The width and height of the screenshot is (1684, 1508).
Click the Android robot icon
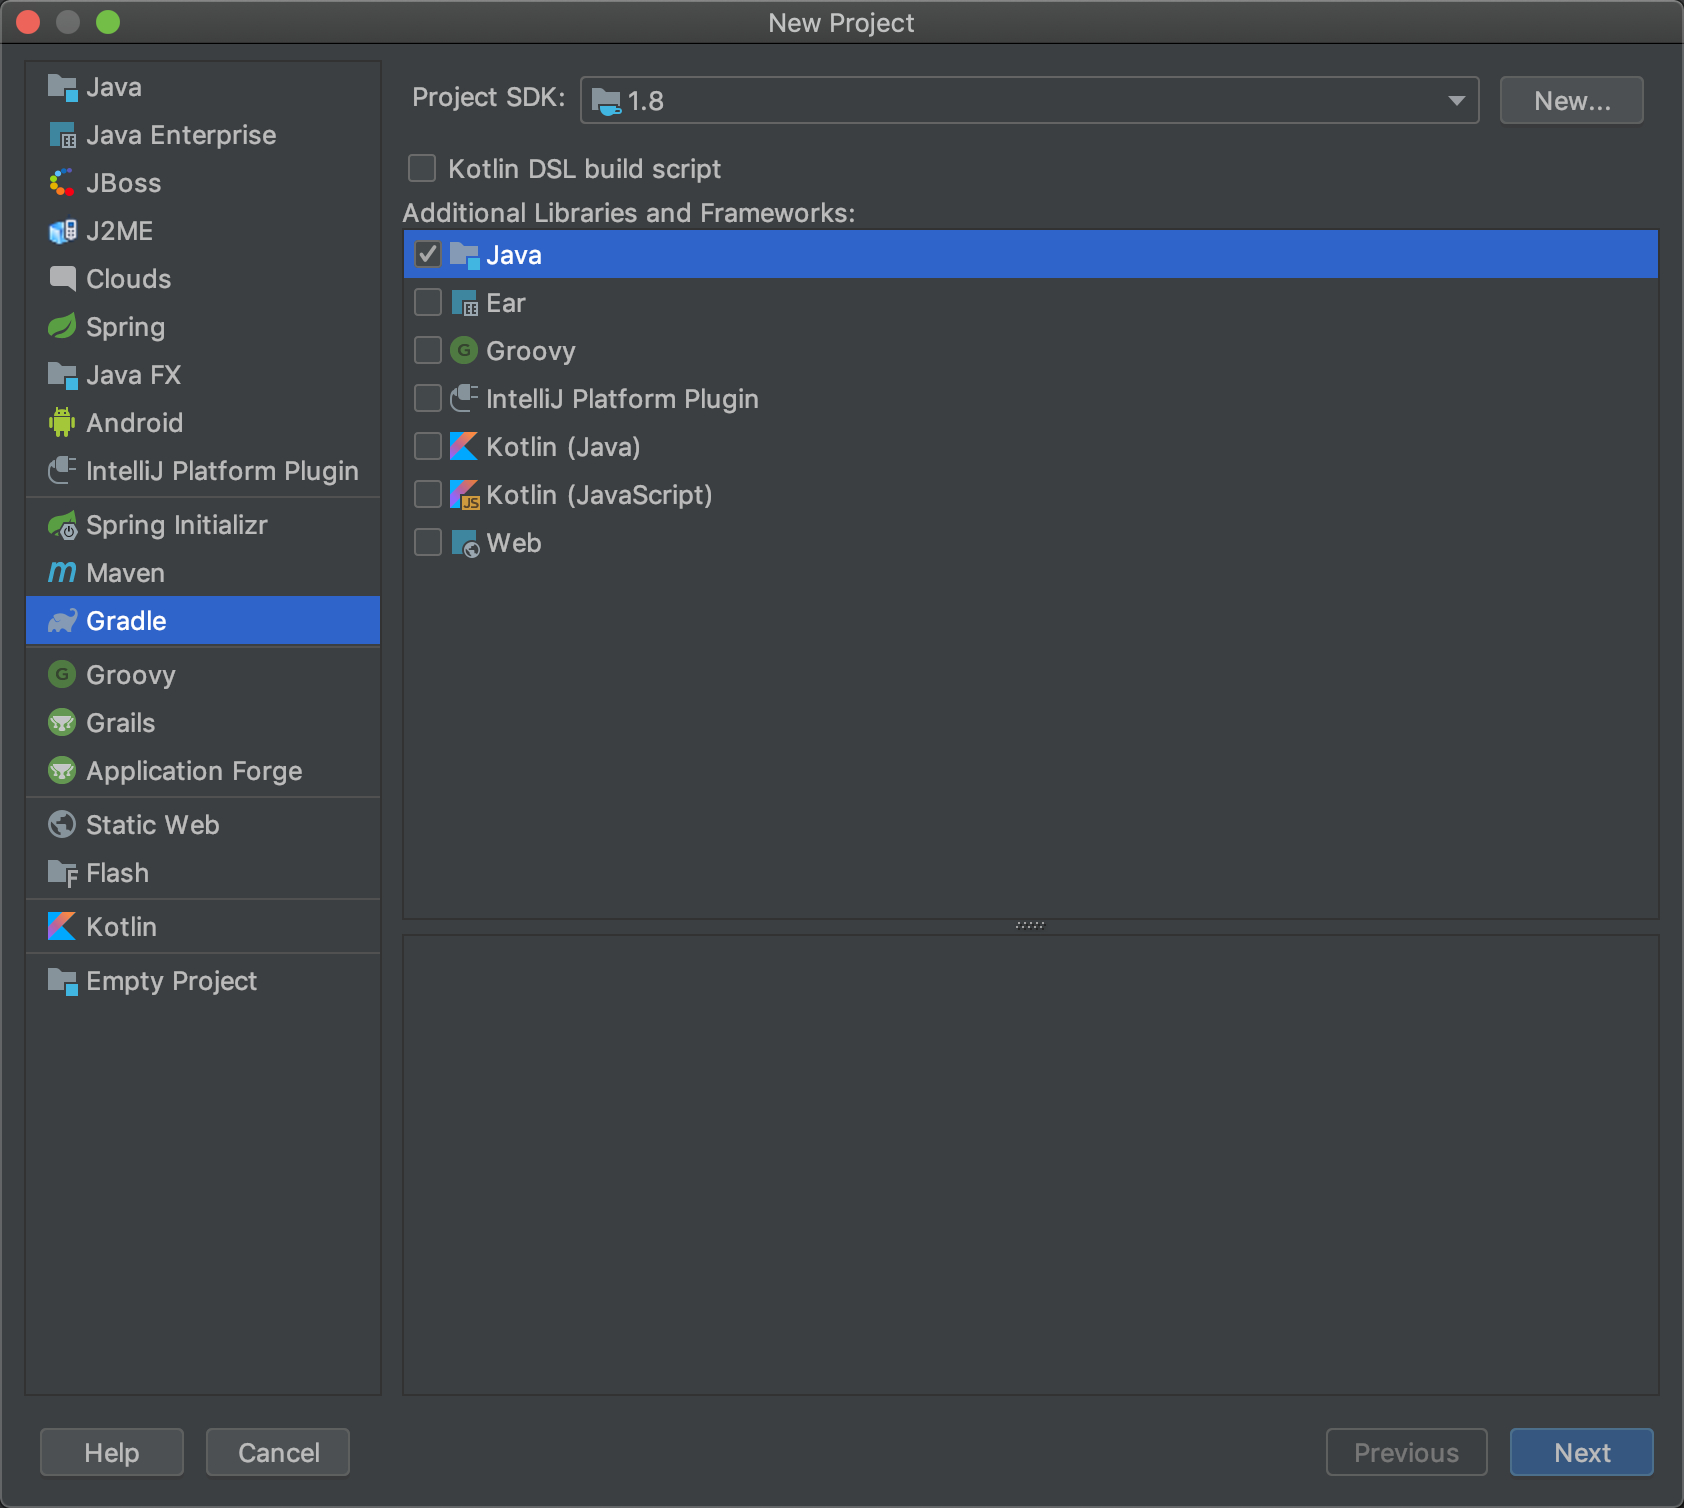click(x=62, y=423)
